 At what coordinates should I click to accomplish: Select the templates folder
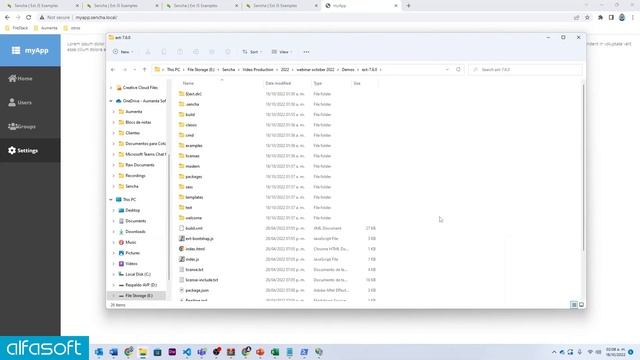[194, 197]
